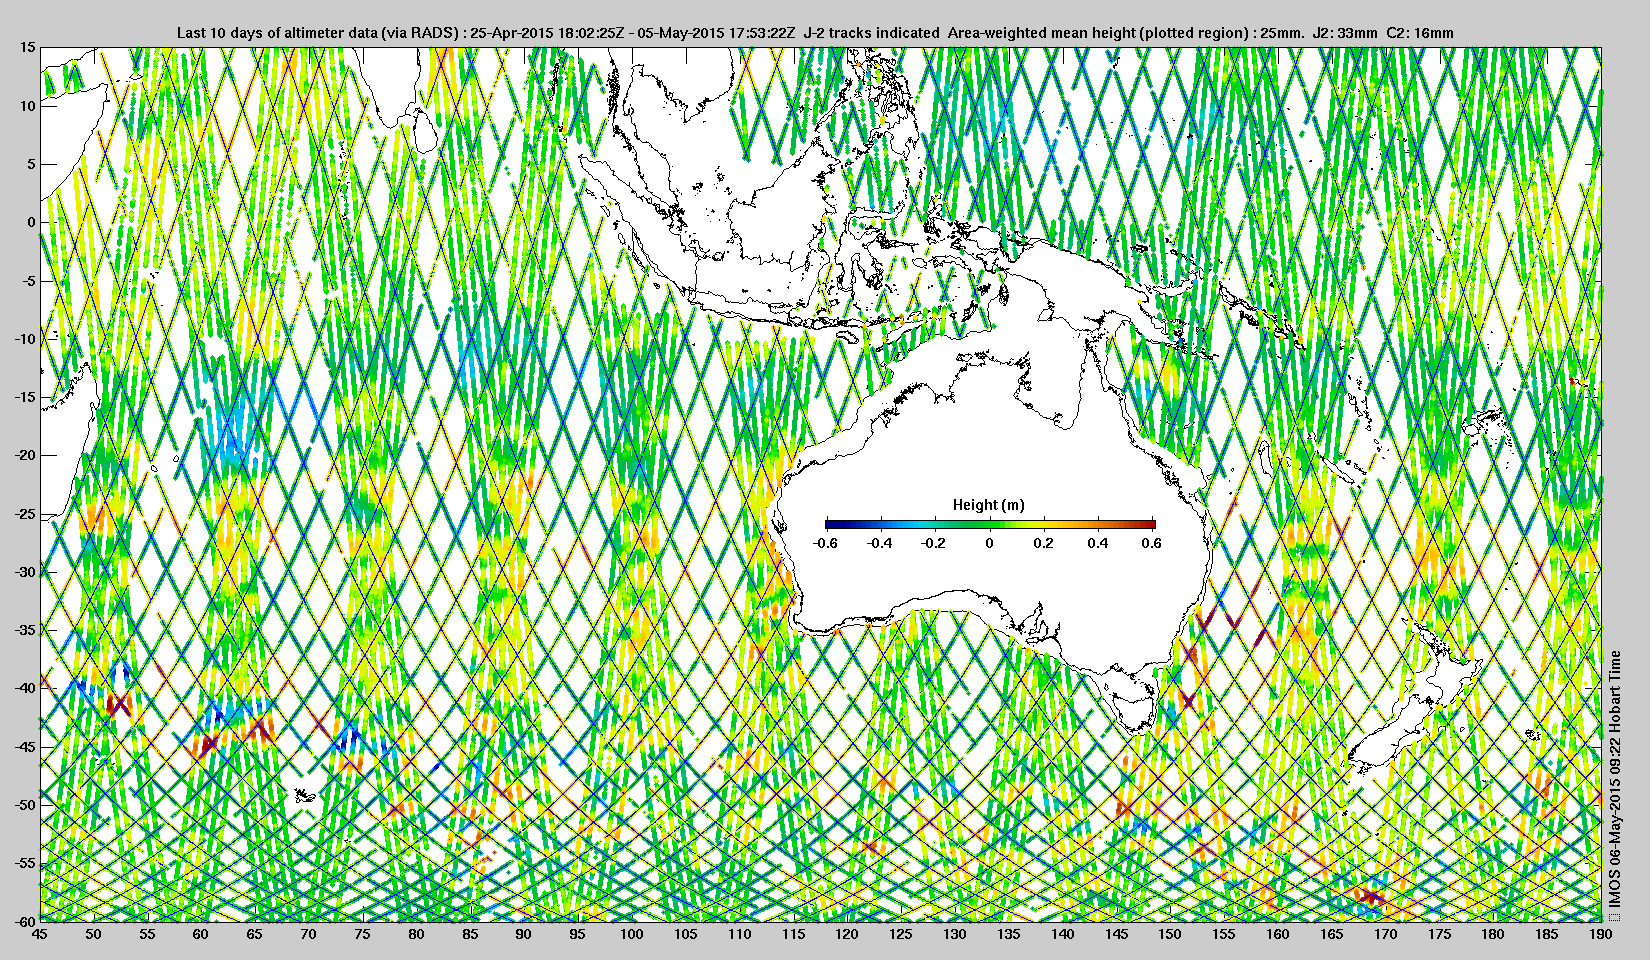Click the colorbar tick label "-0.6"
Screen dimensions: 1650x960
point(825,543)
